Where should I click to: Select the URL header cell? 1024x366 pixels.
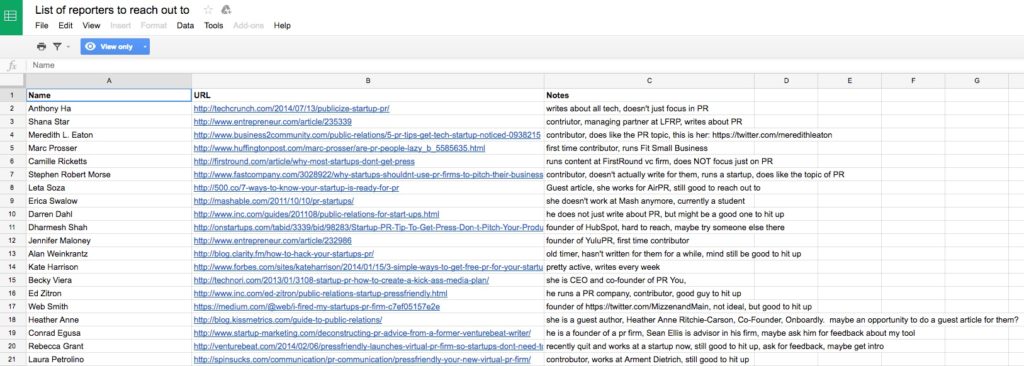coord(368,95)
